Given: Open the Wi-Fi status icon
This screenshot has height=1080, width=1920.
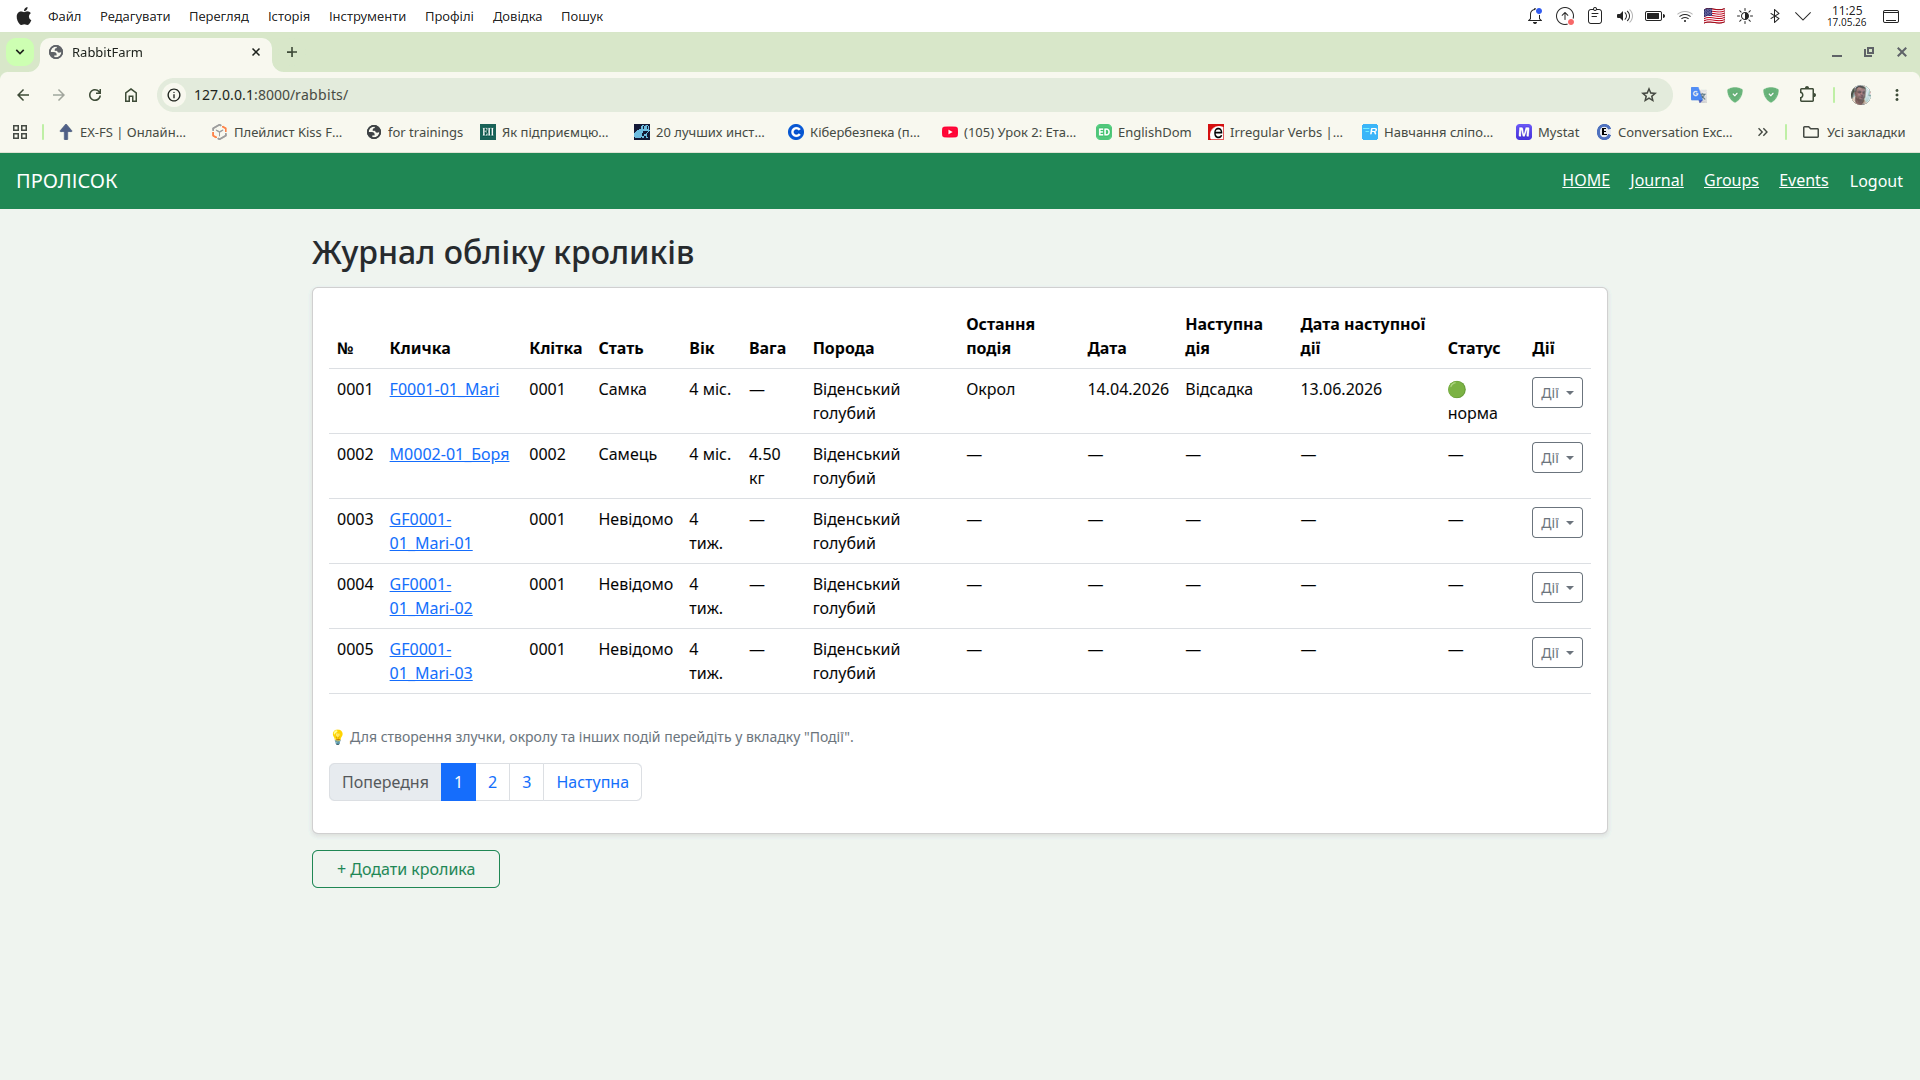Looking at the screenshot, I should tap(1685, 16).
